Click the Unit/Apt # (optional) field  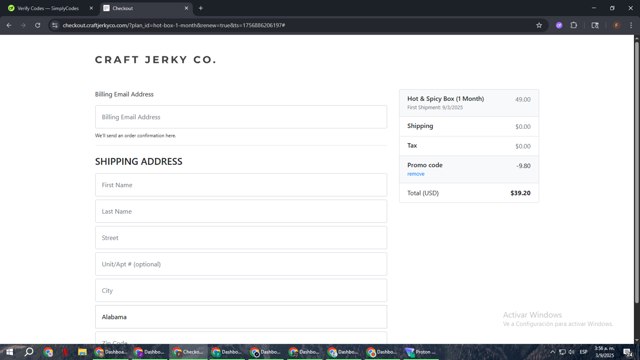coord(241,264)
